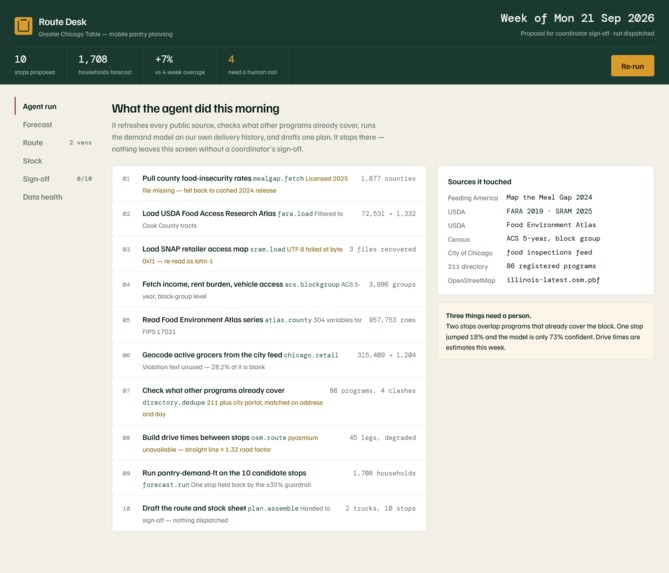Click the directory.dedupe code label
This screenshot has height=573, width=669.
(x=174, y=403)
